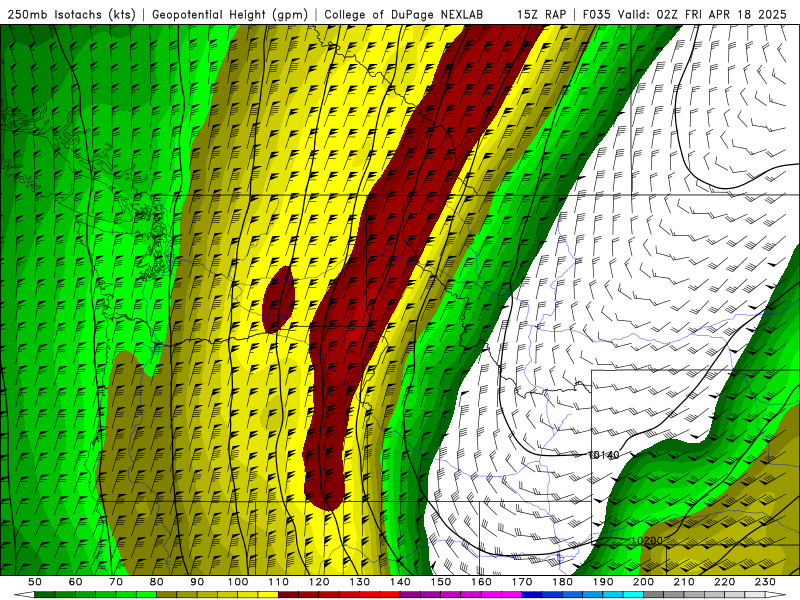Select the dark red swatch below label 110
The image size is (800, 600).
point(288,595)
